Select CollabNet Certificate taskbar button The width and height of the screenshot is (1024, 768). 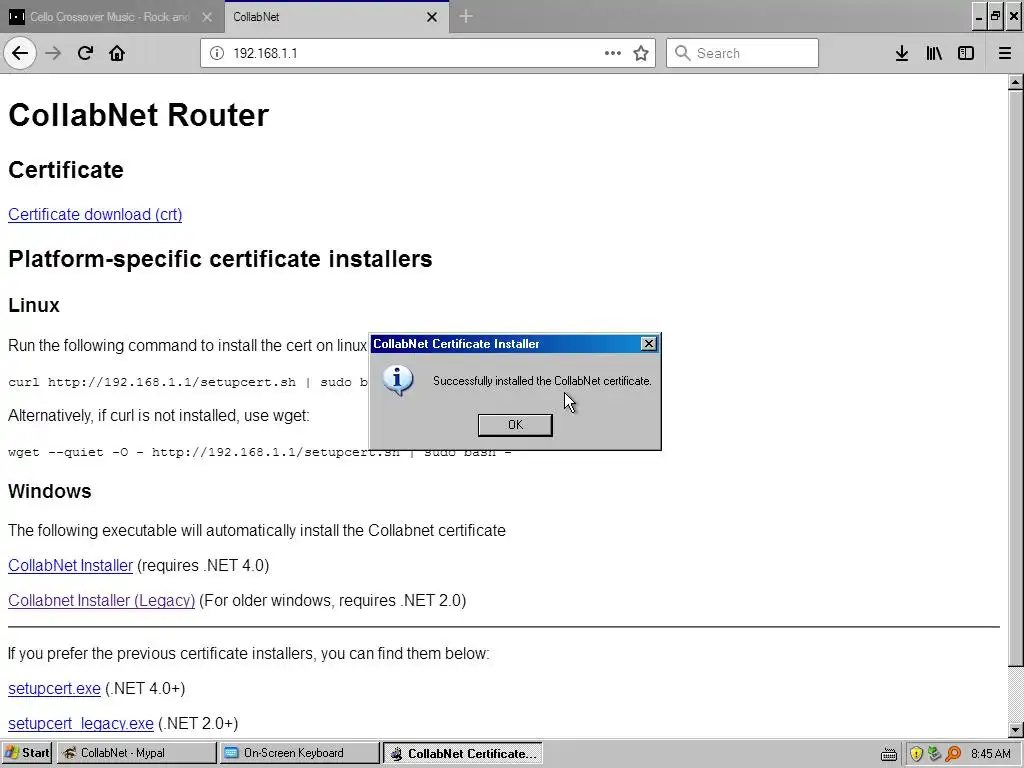[463, 753]
